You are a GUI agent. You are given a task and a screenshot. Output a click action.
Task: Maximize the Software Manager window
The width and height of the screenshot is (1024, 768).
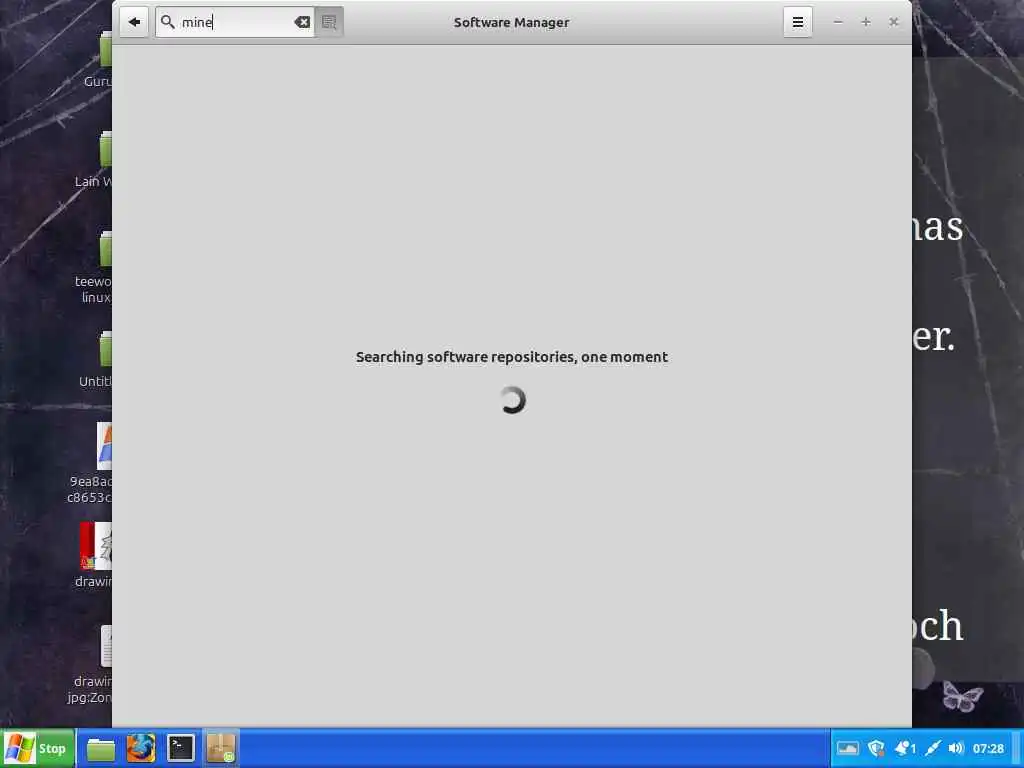pyautogui.click(x=866, y=22)
